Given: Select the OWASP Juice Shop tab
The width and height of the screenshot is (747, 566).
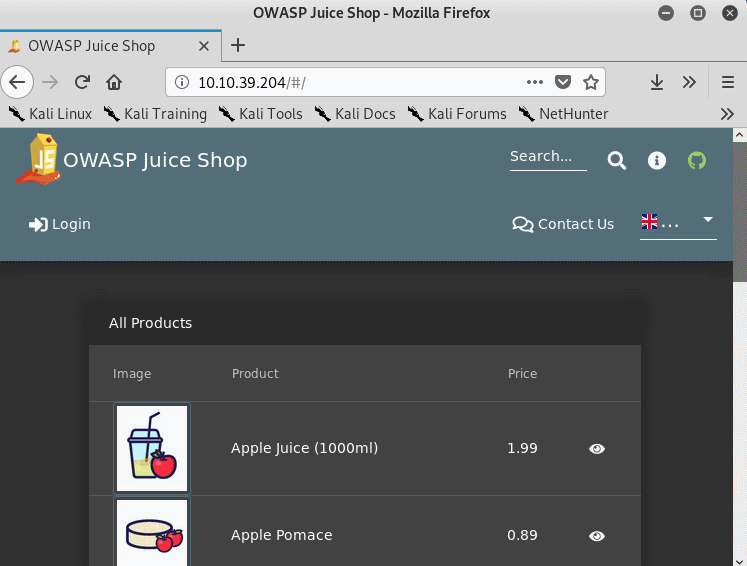Looking at the screenshot, I should click(111, 46).
